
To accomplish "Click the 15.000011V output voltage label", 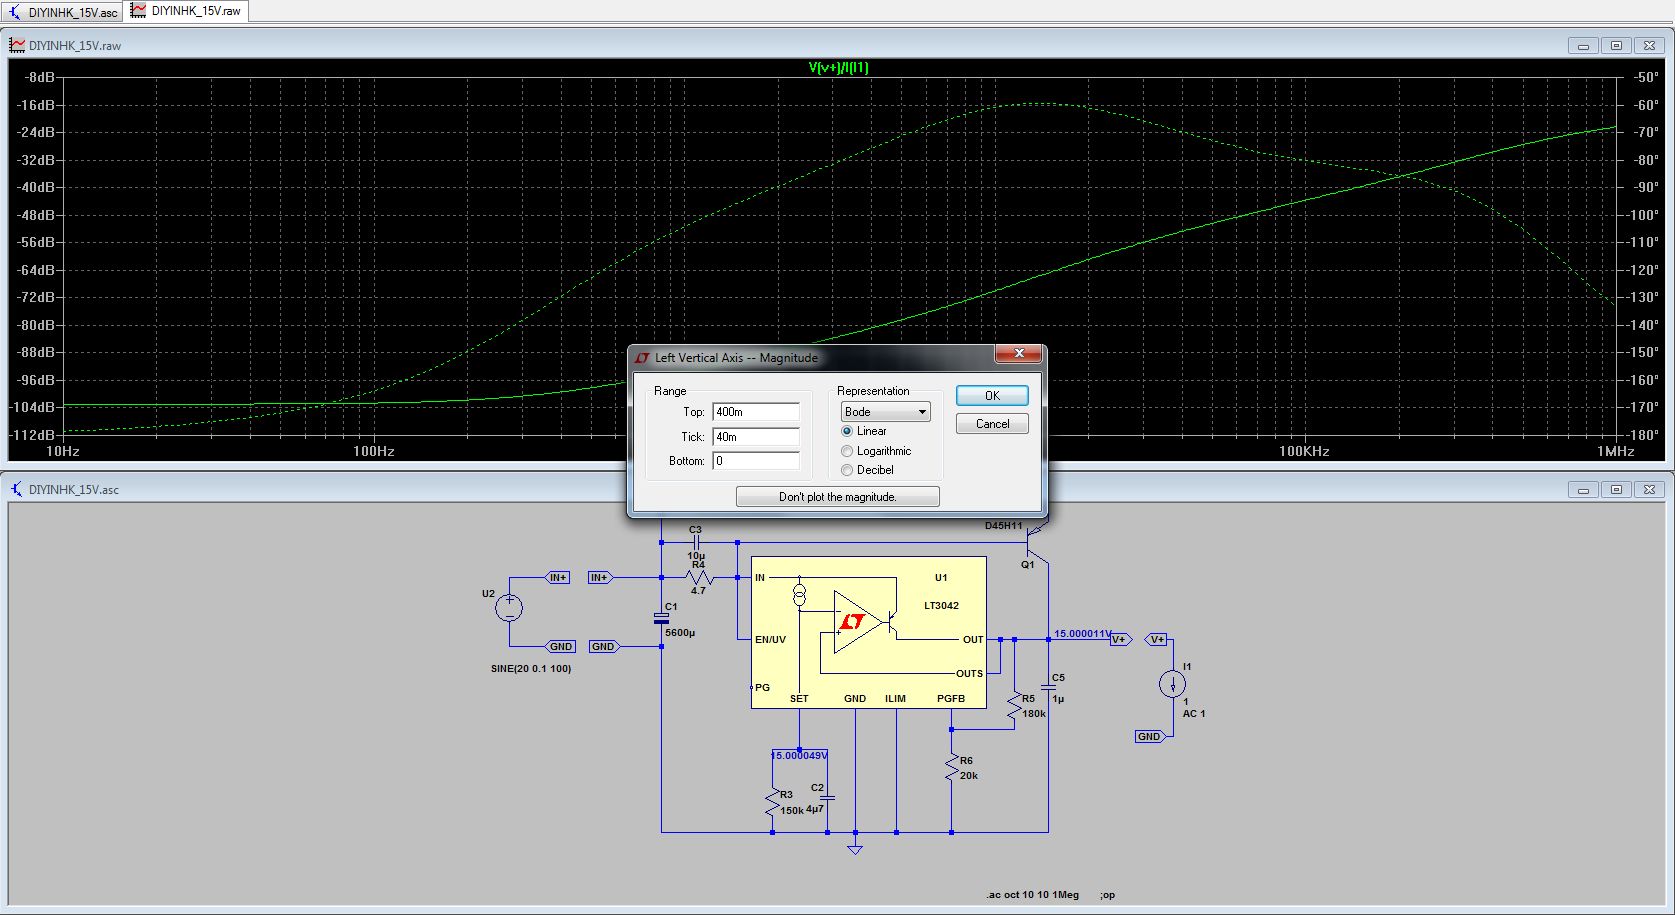I will (x=1082, y=634).
